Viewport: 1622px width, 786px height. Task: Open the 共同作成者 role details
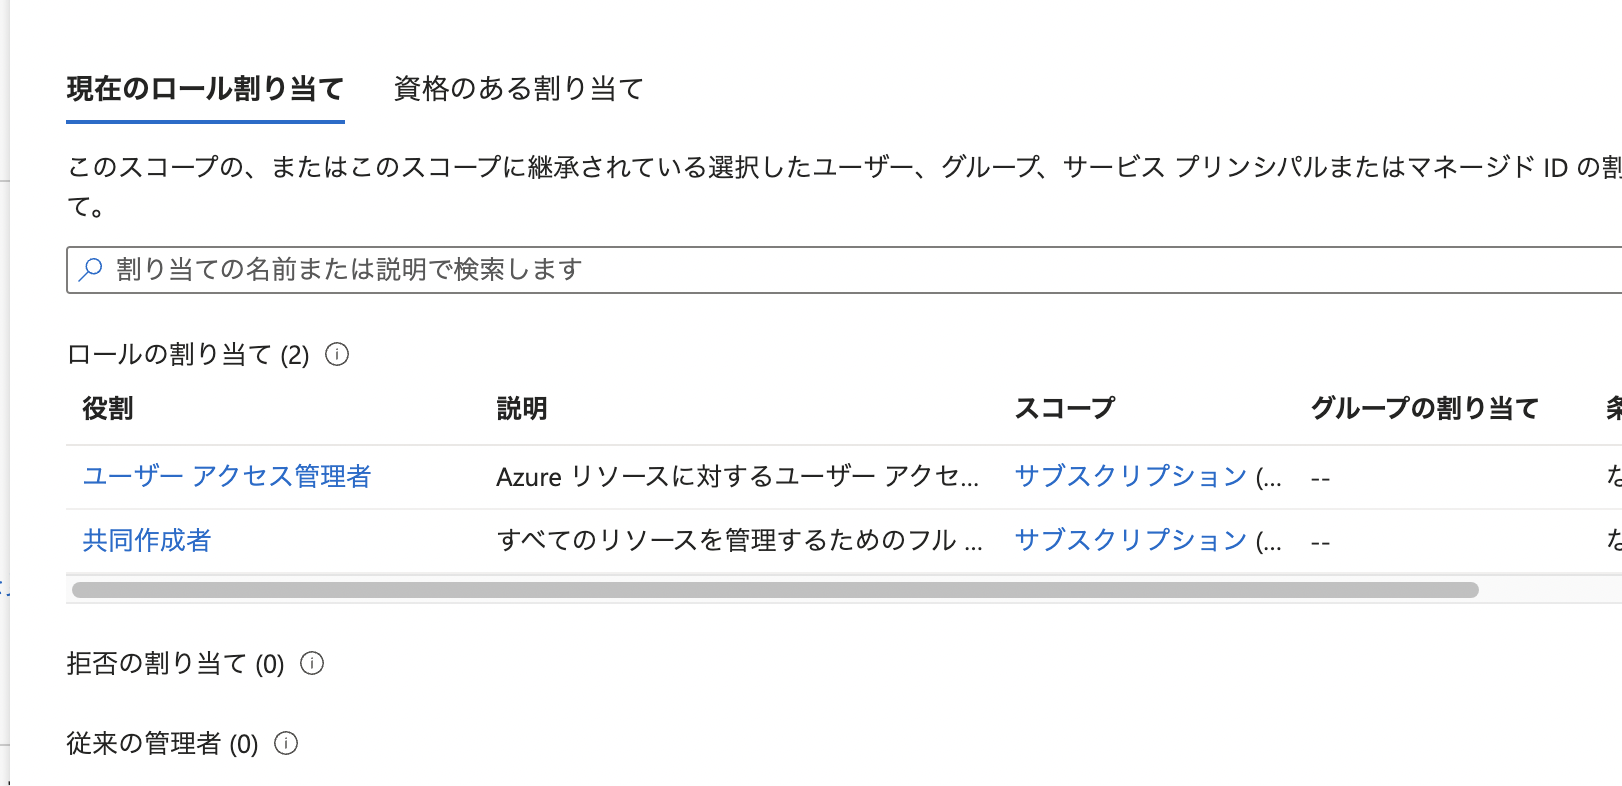click(x=145, y=540)
